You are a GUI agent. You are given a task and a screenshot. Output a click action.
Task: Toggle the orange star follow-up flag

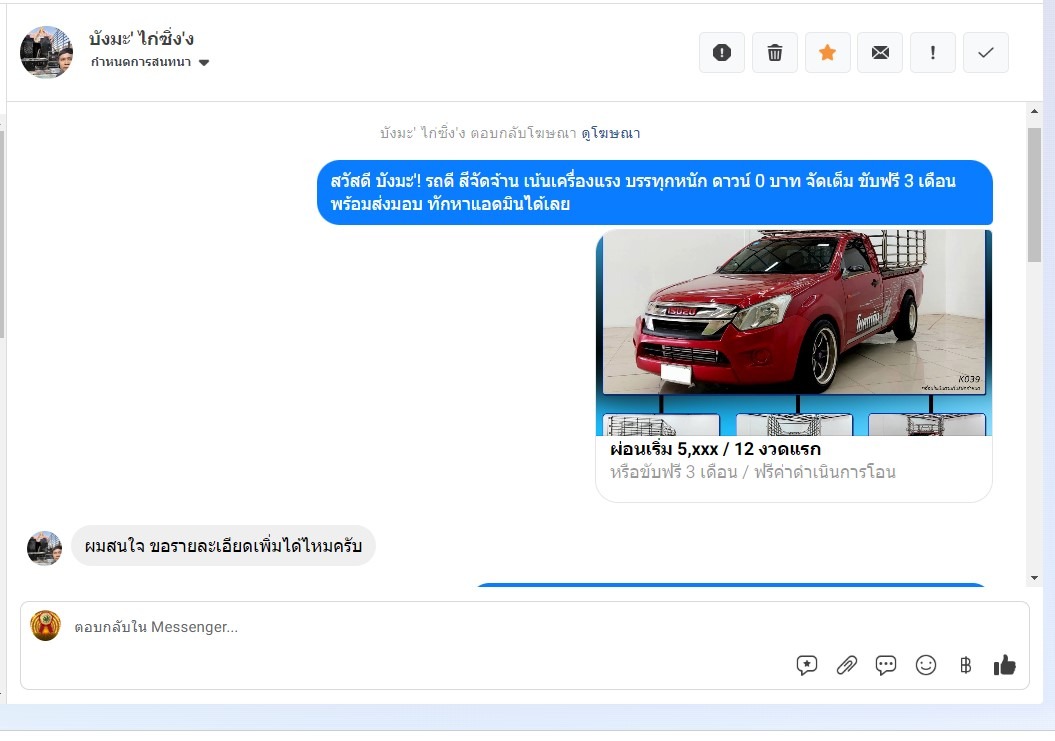(x=827, y=53)
